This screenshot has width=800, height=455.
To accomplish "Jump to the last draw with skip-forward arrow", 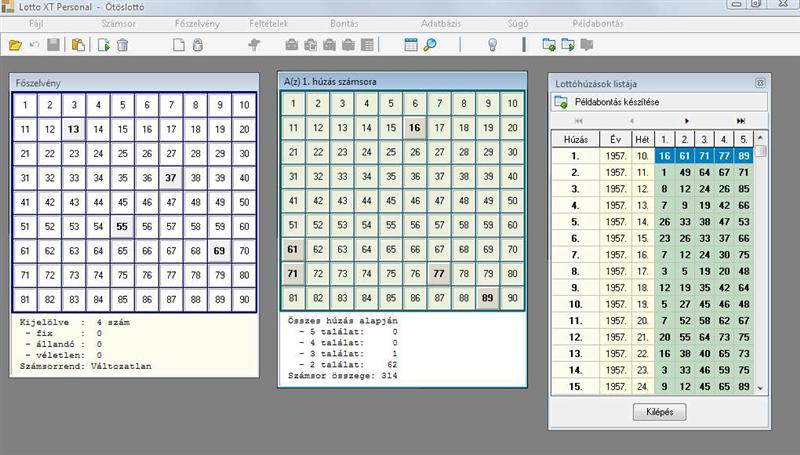I will (x=741, y=121).
